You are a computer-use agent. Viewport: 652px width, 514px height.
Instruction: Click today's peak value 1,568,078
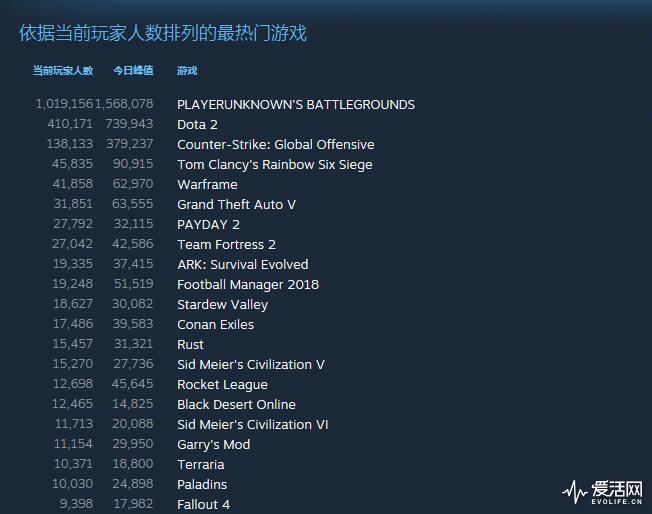(x=124, y=104)
